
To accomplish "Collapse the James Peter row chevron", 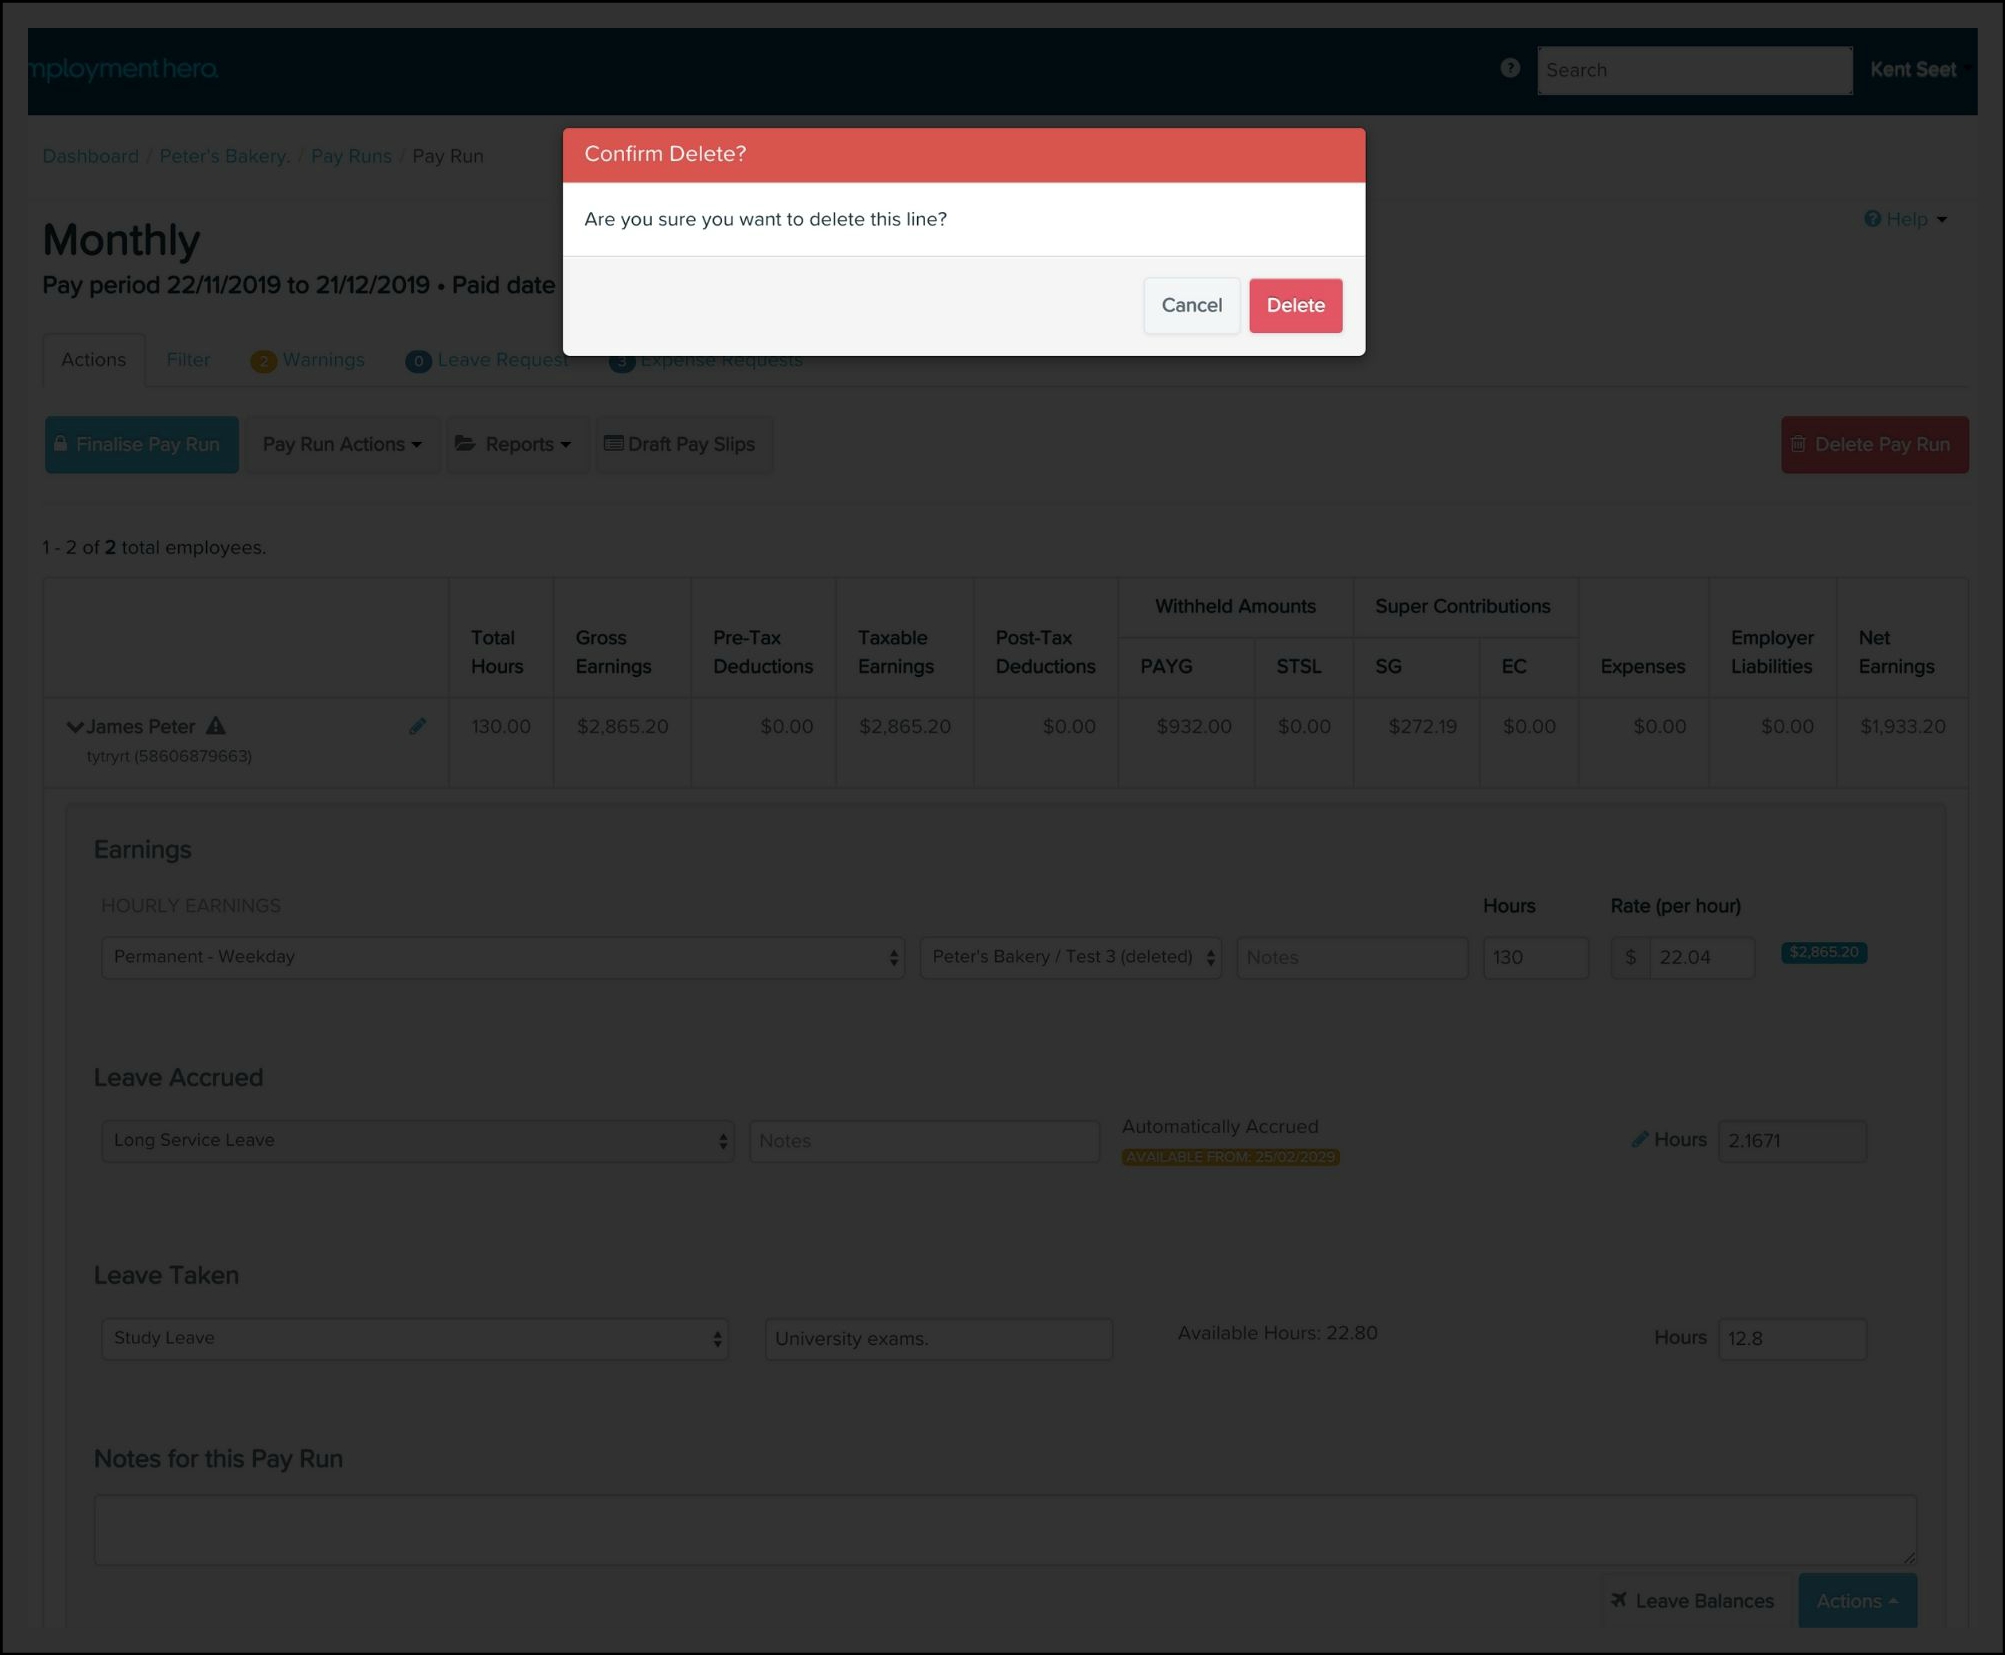I will pyautogui.click(x=74, y=727).
